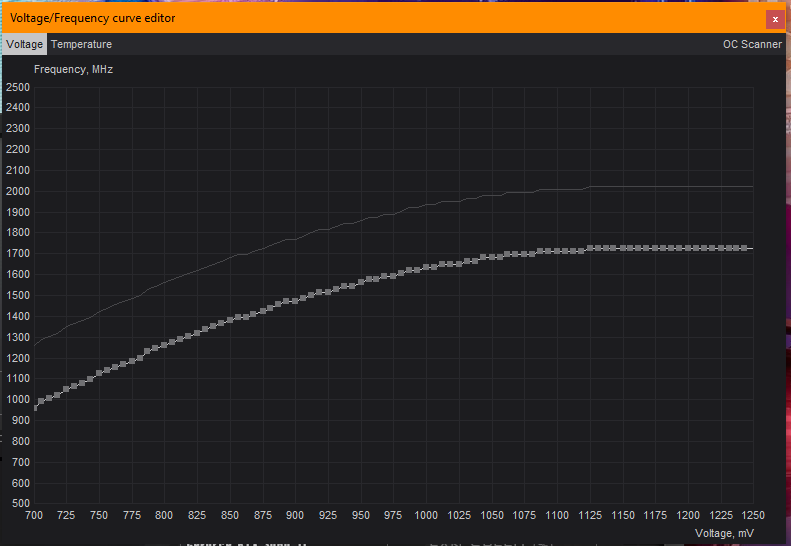
Task: Click the 1250 voltage axis label
Action: pyautogui.click(x=753, y=515)
